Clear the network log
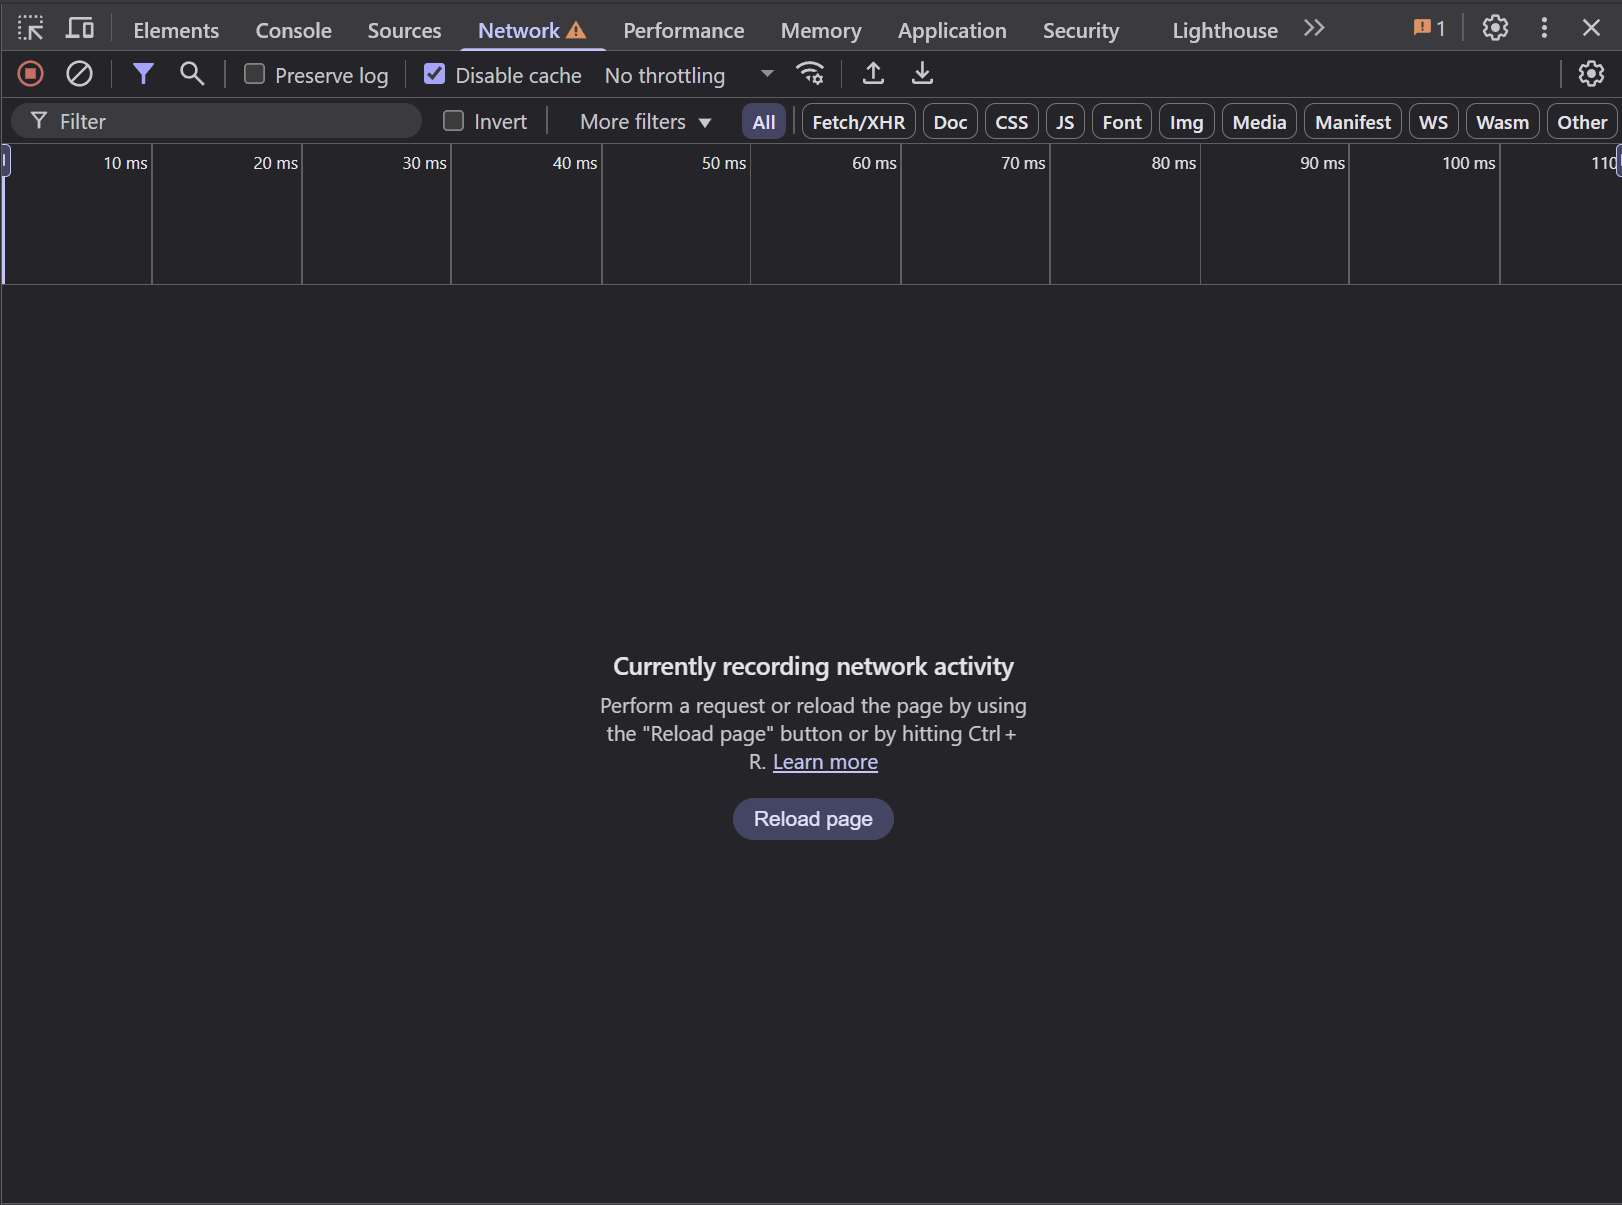The width and height of the screenshot is (1622, 1205). (x=79, y=74)
